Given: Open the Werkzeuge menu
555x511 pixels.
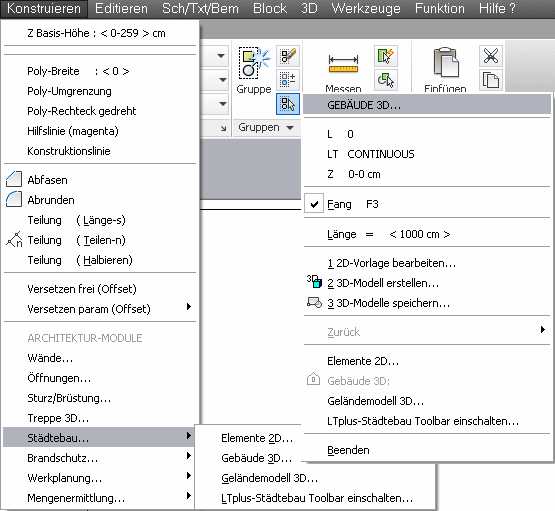Looking at the screenshot, I should coord(366,8).
